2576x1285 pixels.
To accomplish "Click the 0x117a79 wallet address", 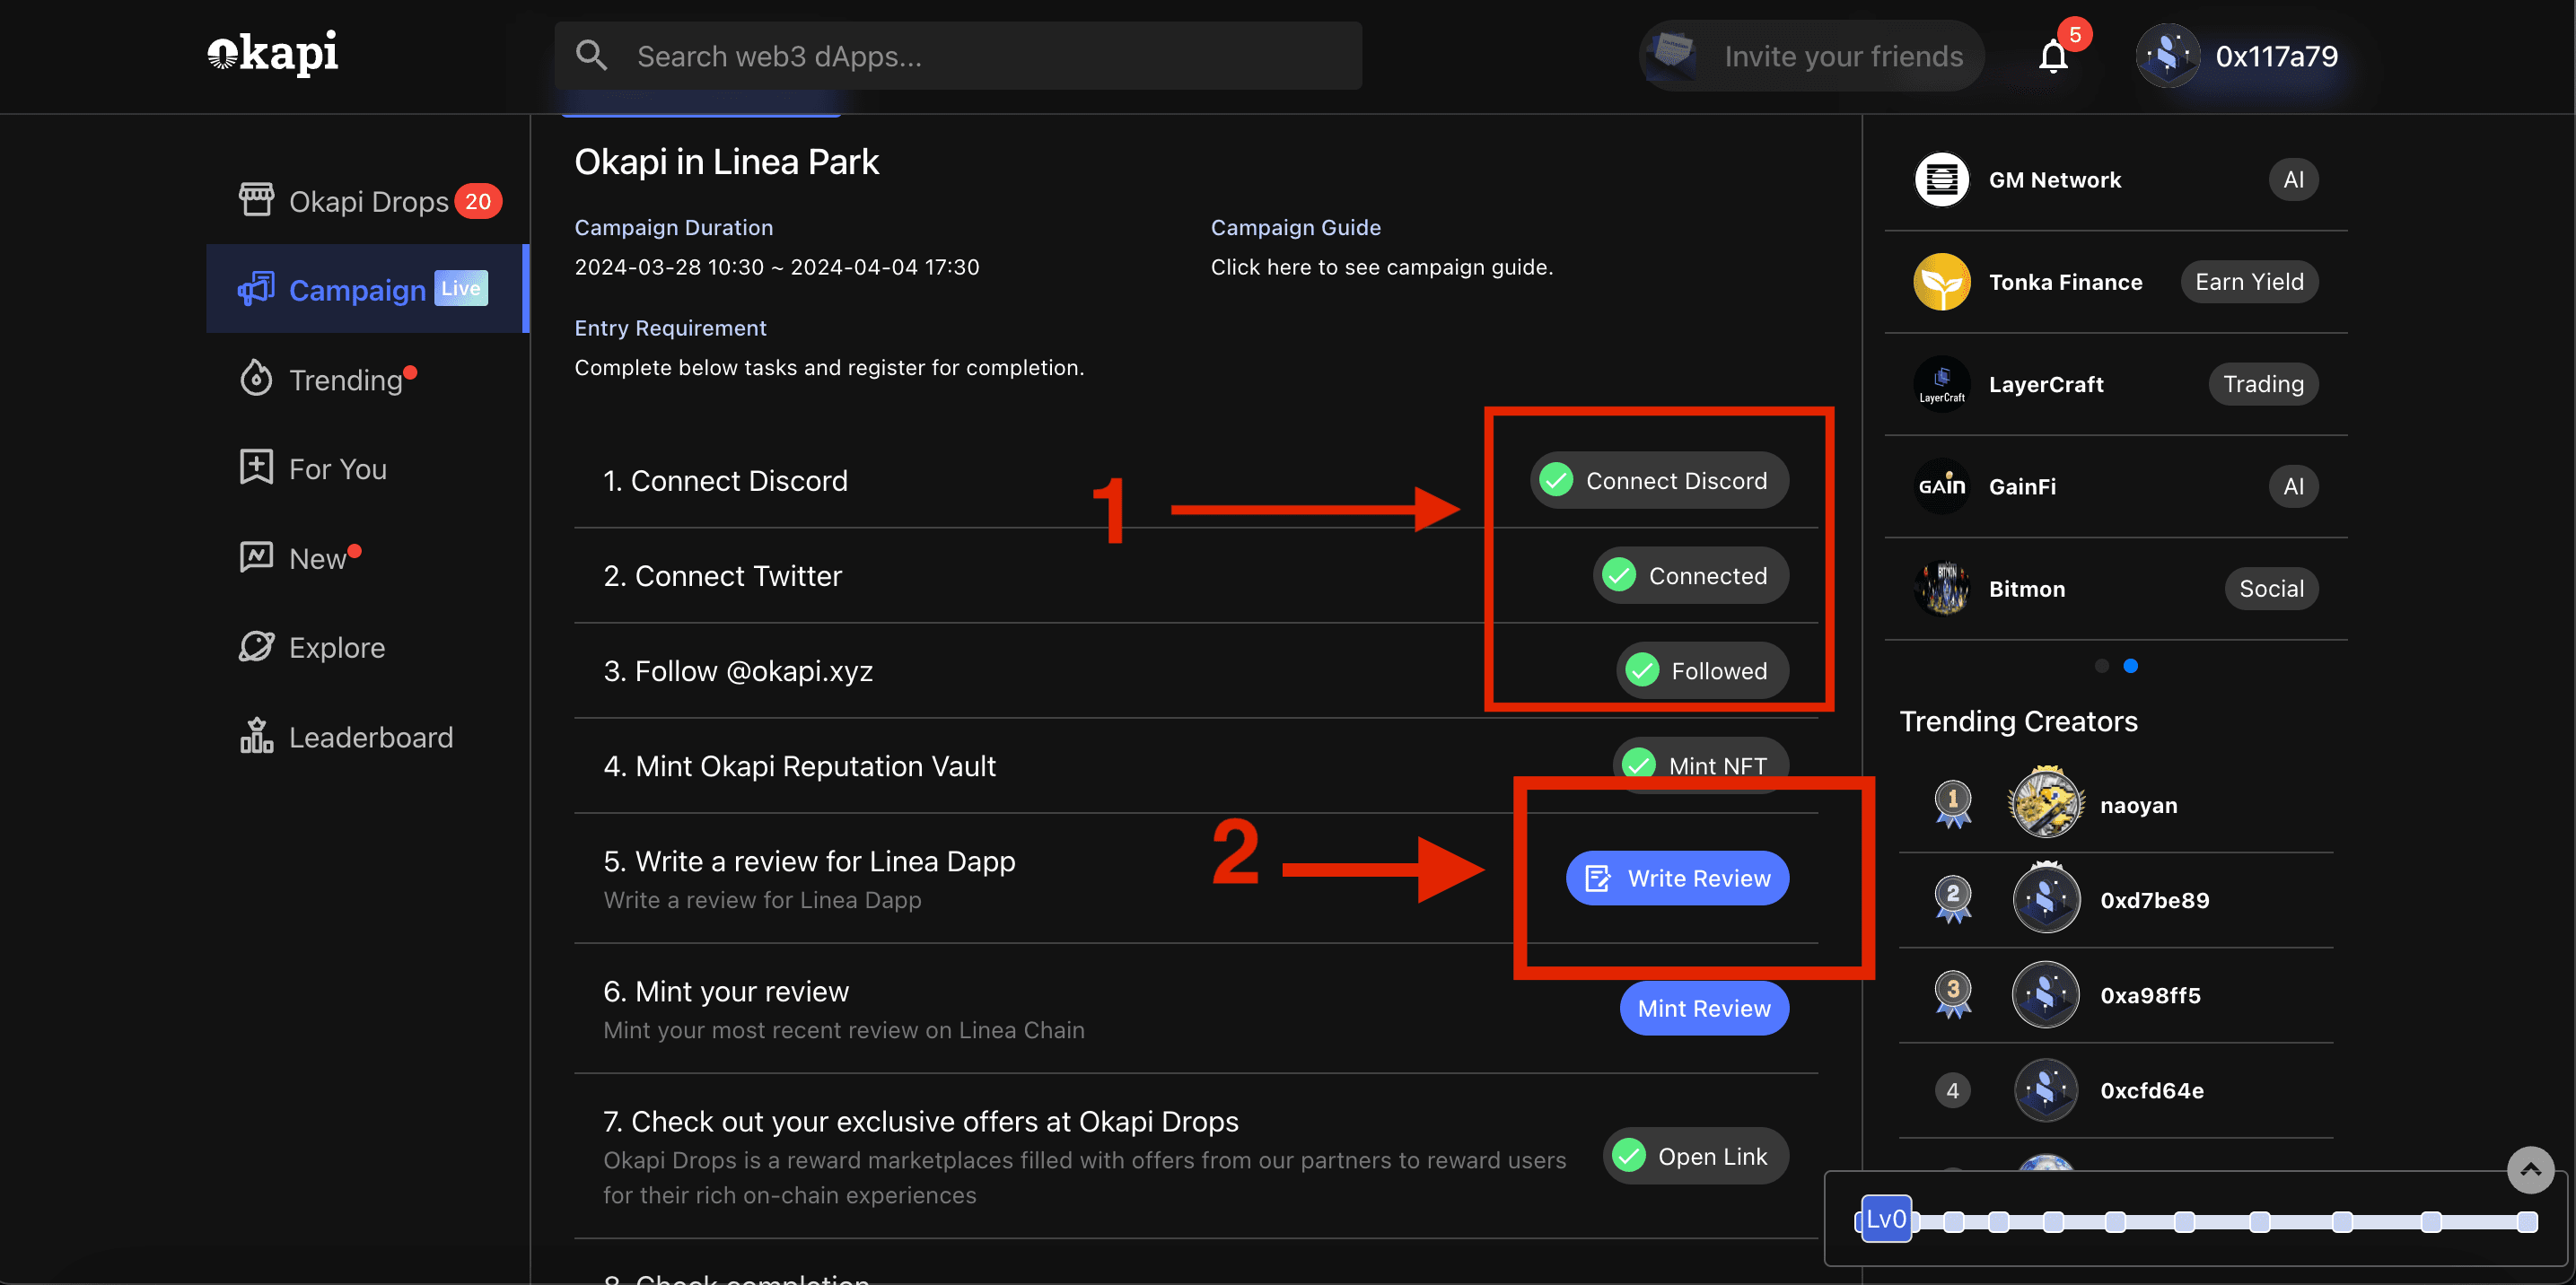I will (x=2276, y=56).
